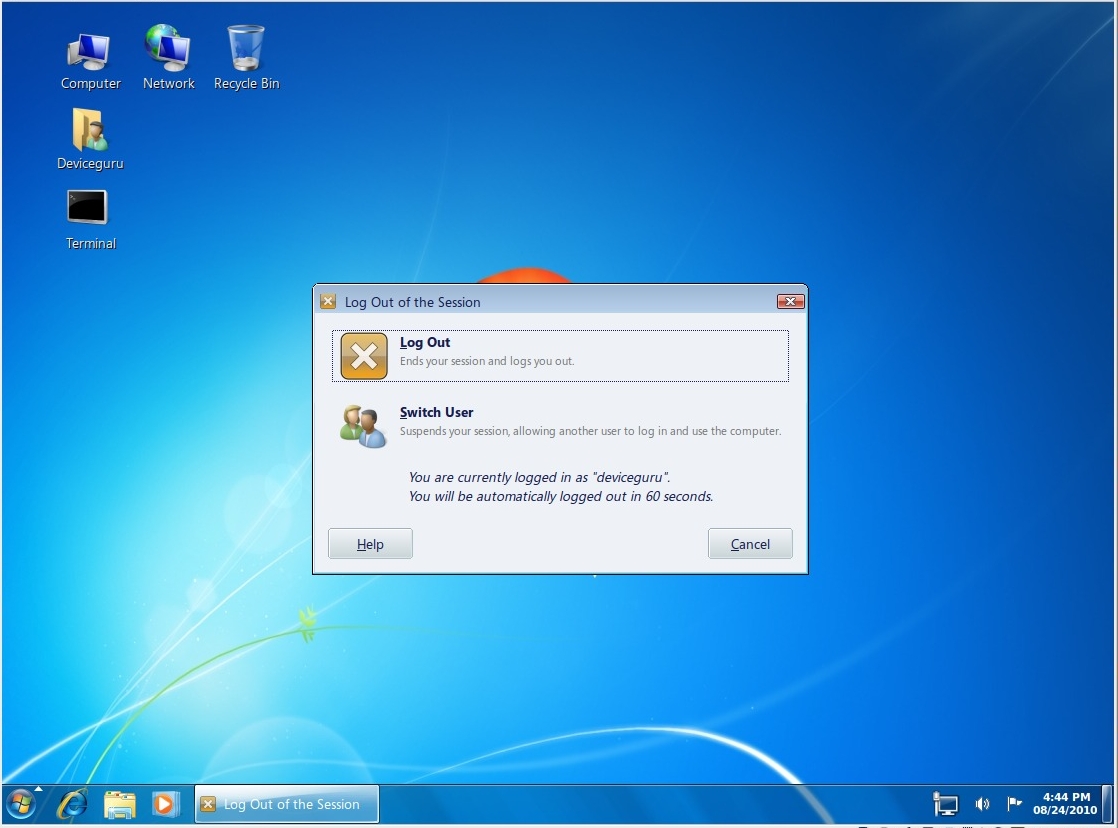Click the show desktop strip after the clock
1118x828 pixels.
point(1107,804)
